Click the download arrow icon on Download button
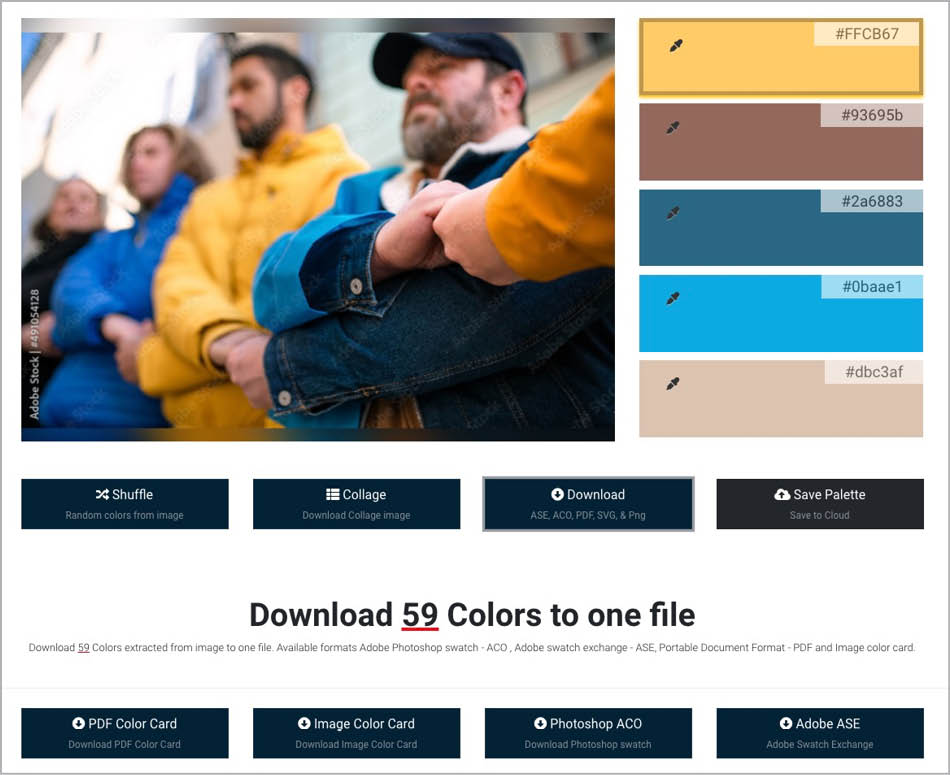Viewport: 950px width, 775px height. (x=558, y=494)
